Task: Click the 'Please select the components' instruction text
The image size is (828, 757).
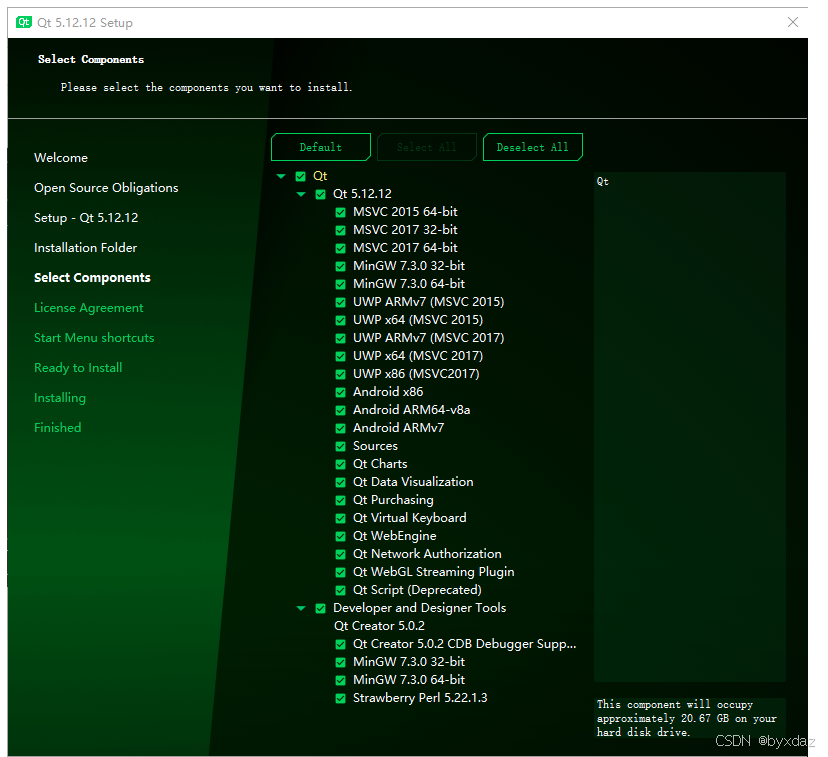Action: point(206,87)
